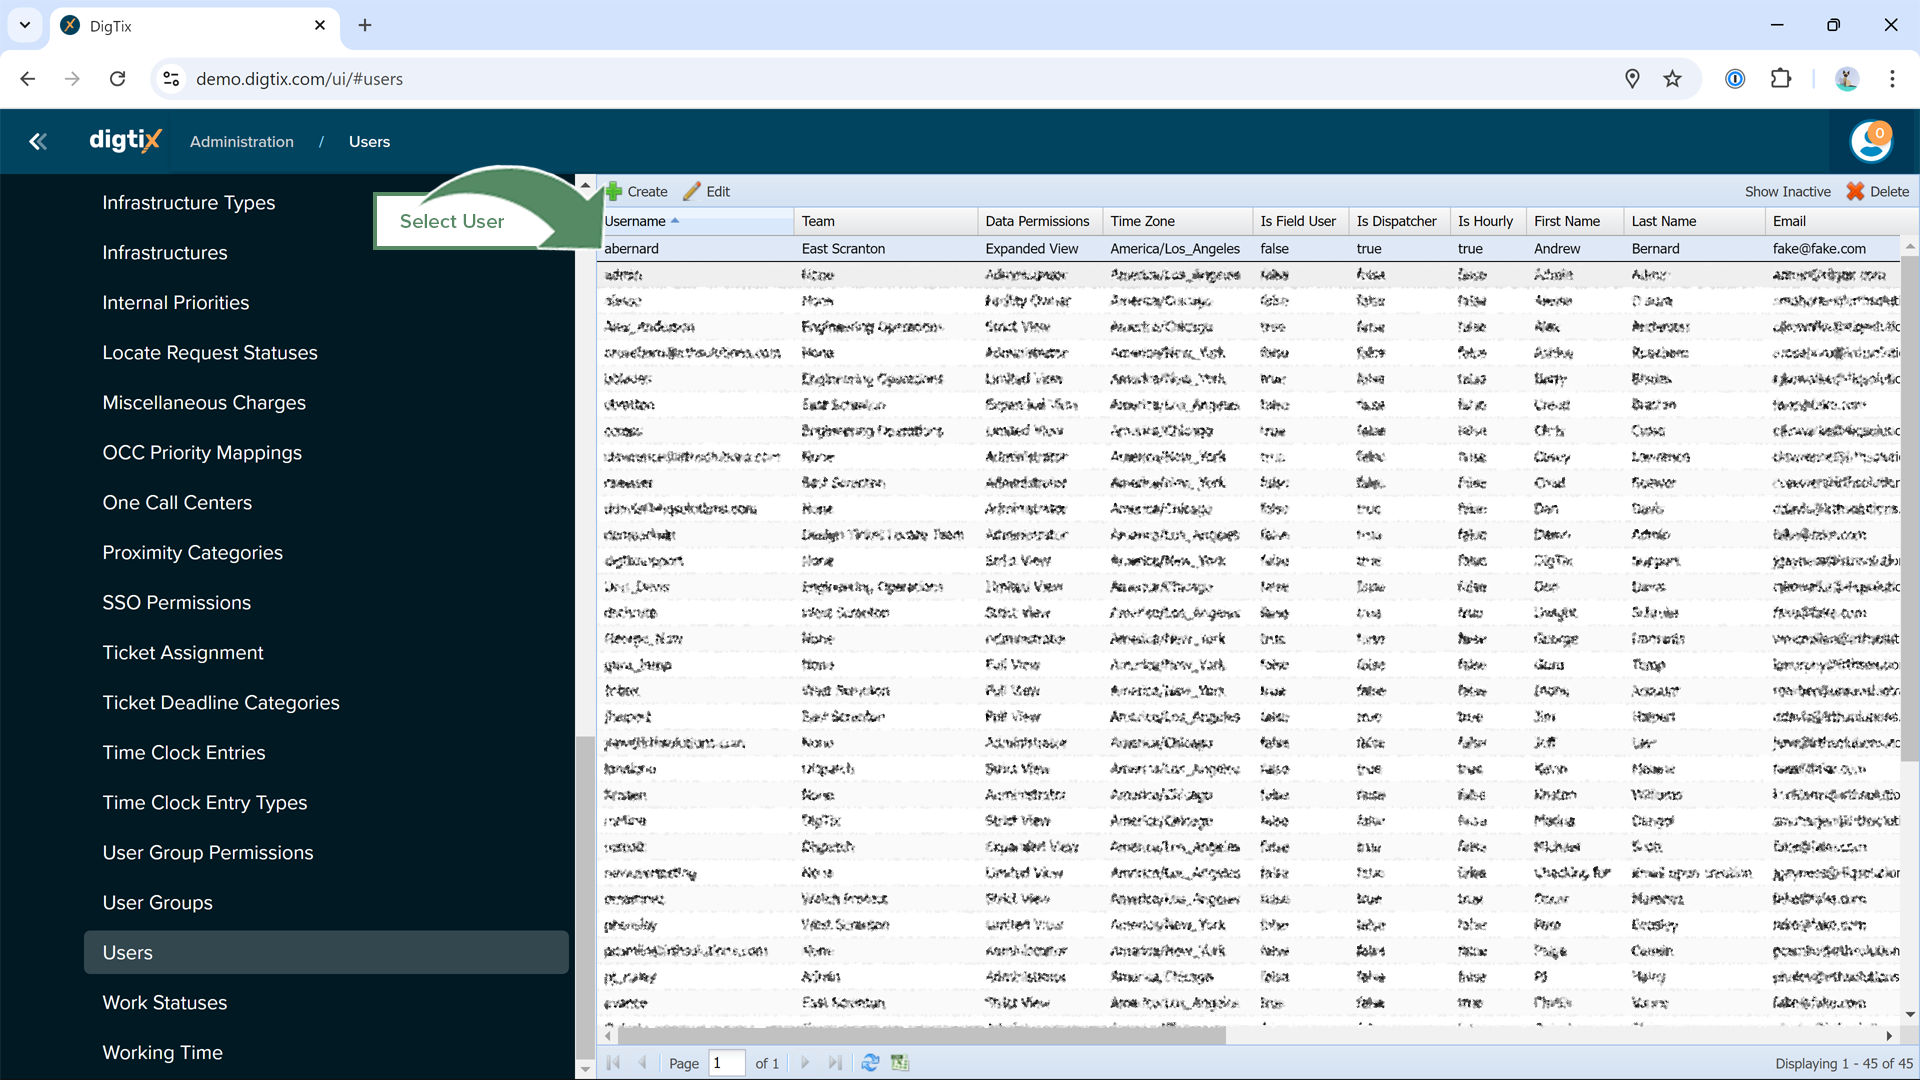Go to last page of grid
Viewport: 1920px width, 1080px height.
click(835, 1063)
